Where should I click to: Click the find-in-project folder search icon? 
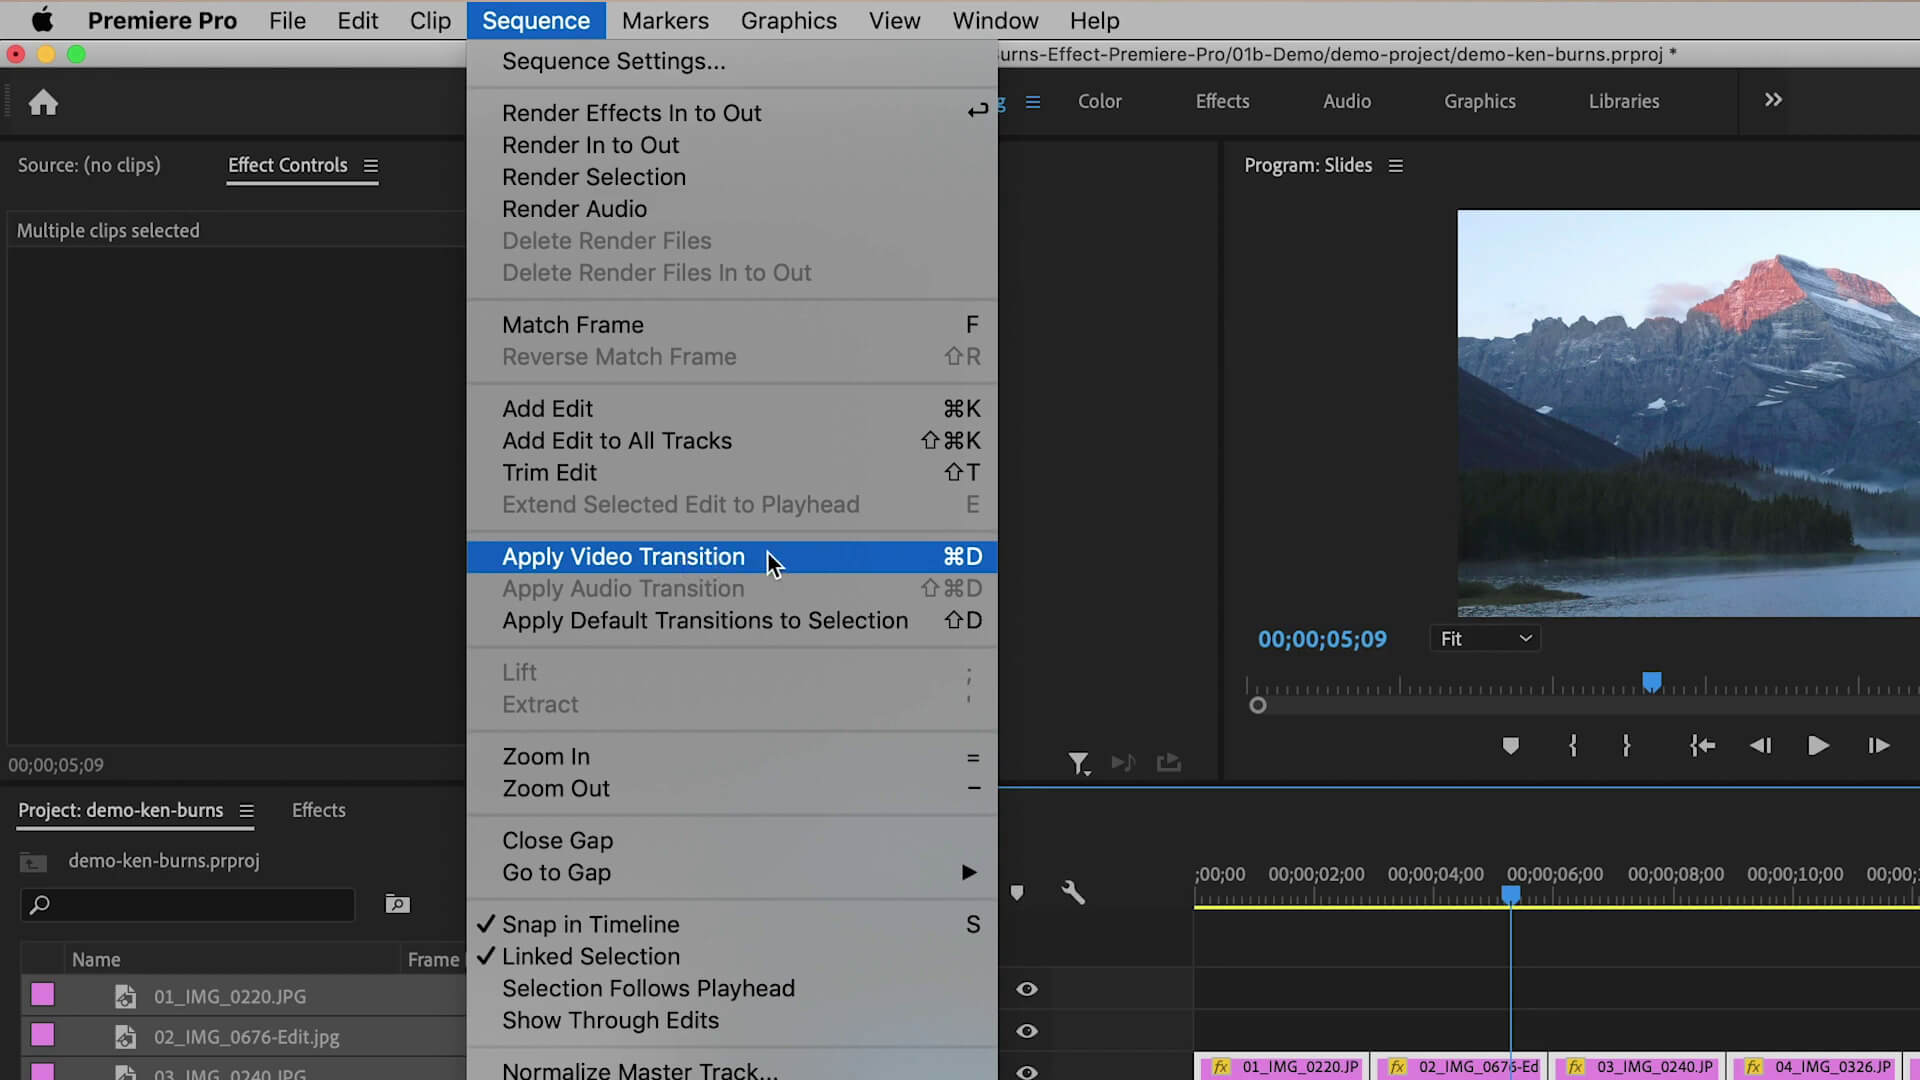click(x=397, y=904)
